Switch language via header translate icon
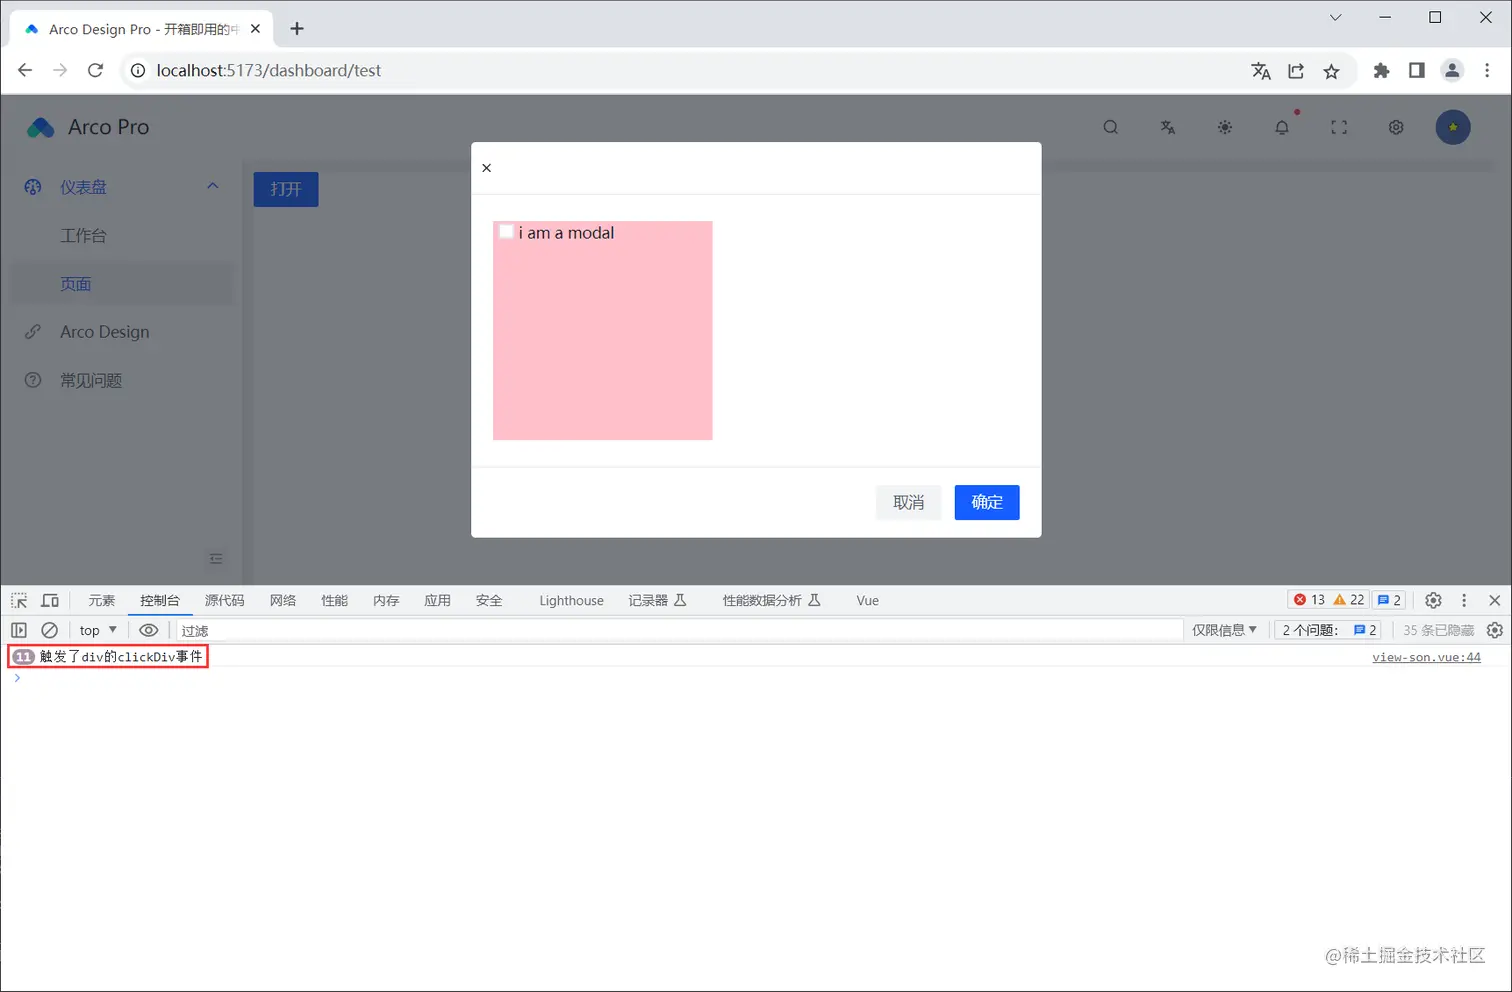1512x992 pixels. [x=1167, y=127]
